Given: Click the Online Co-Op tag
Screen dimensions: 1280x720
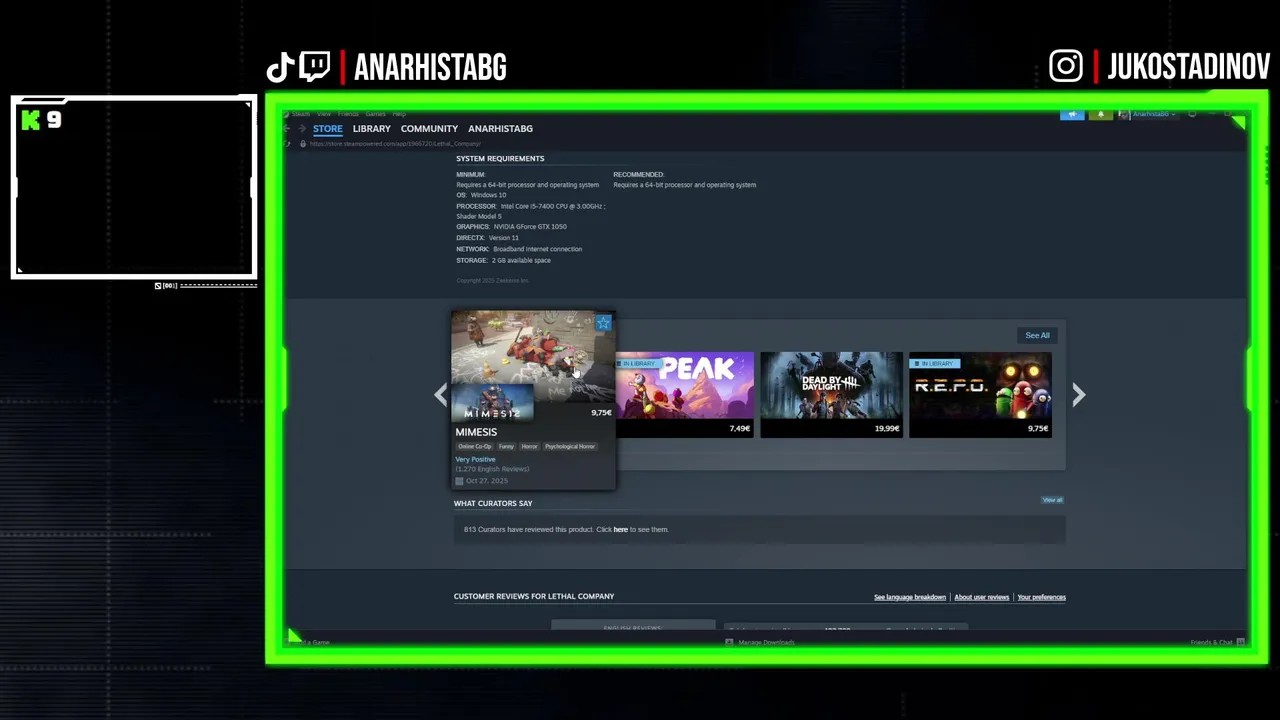Looking at the screenshot, I should 475,446.
